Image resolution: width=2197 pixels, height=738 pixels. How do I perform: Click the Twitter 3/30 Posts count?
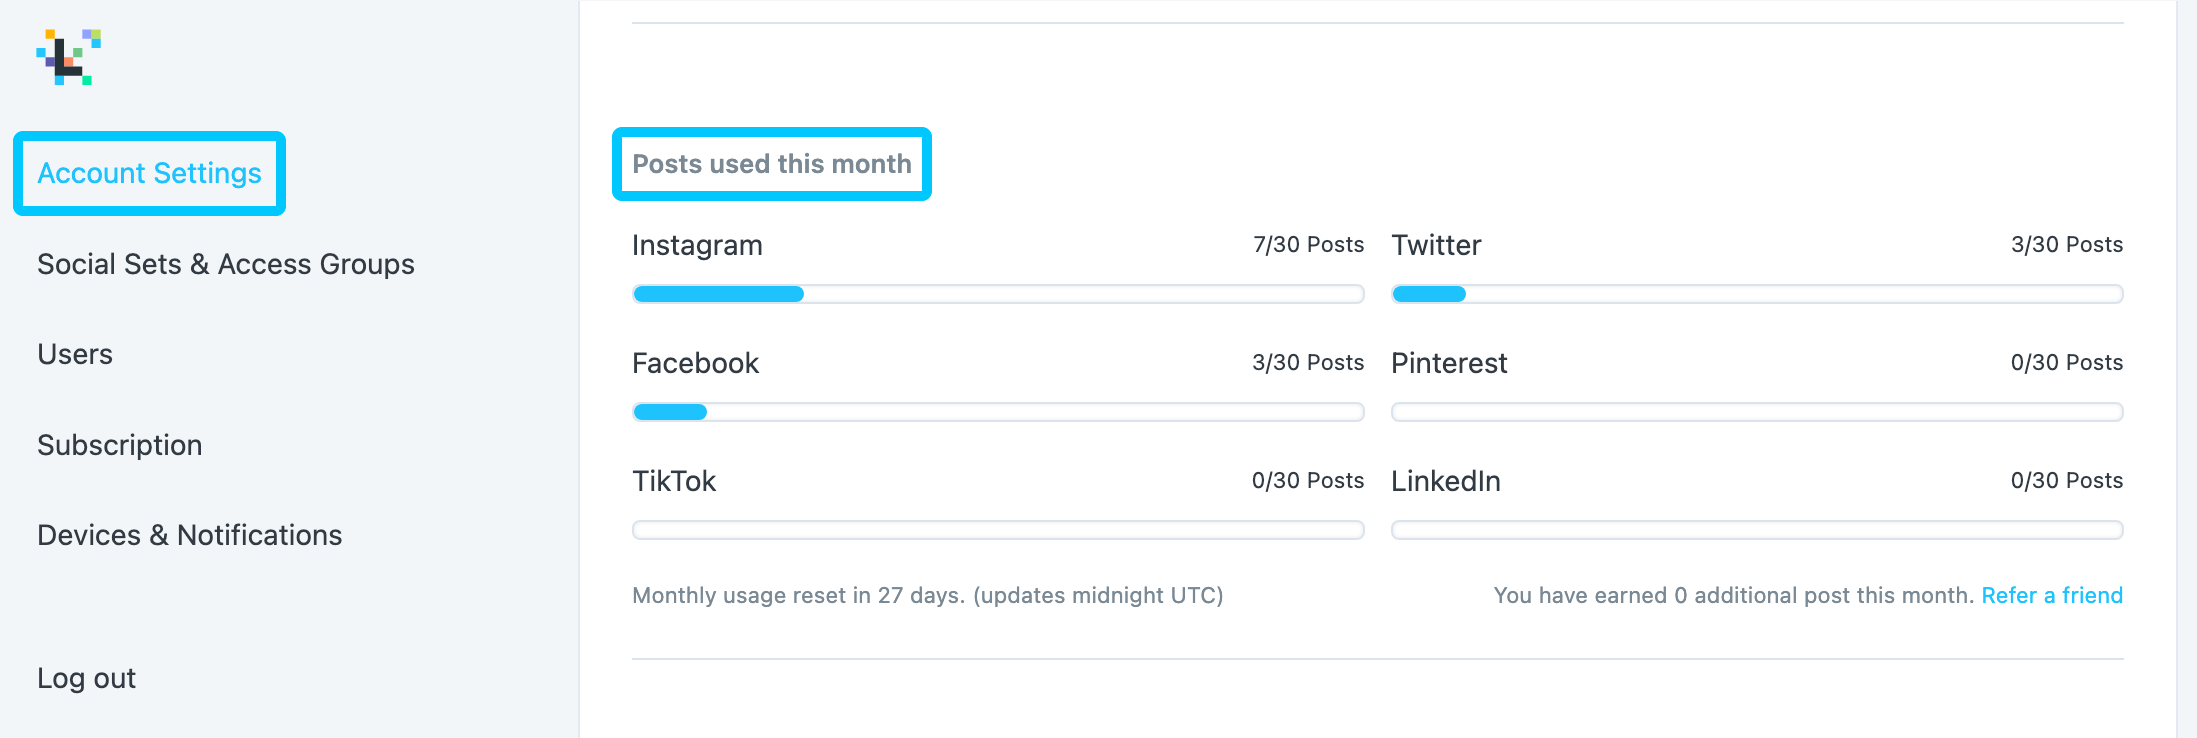pos(2067,245)
